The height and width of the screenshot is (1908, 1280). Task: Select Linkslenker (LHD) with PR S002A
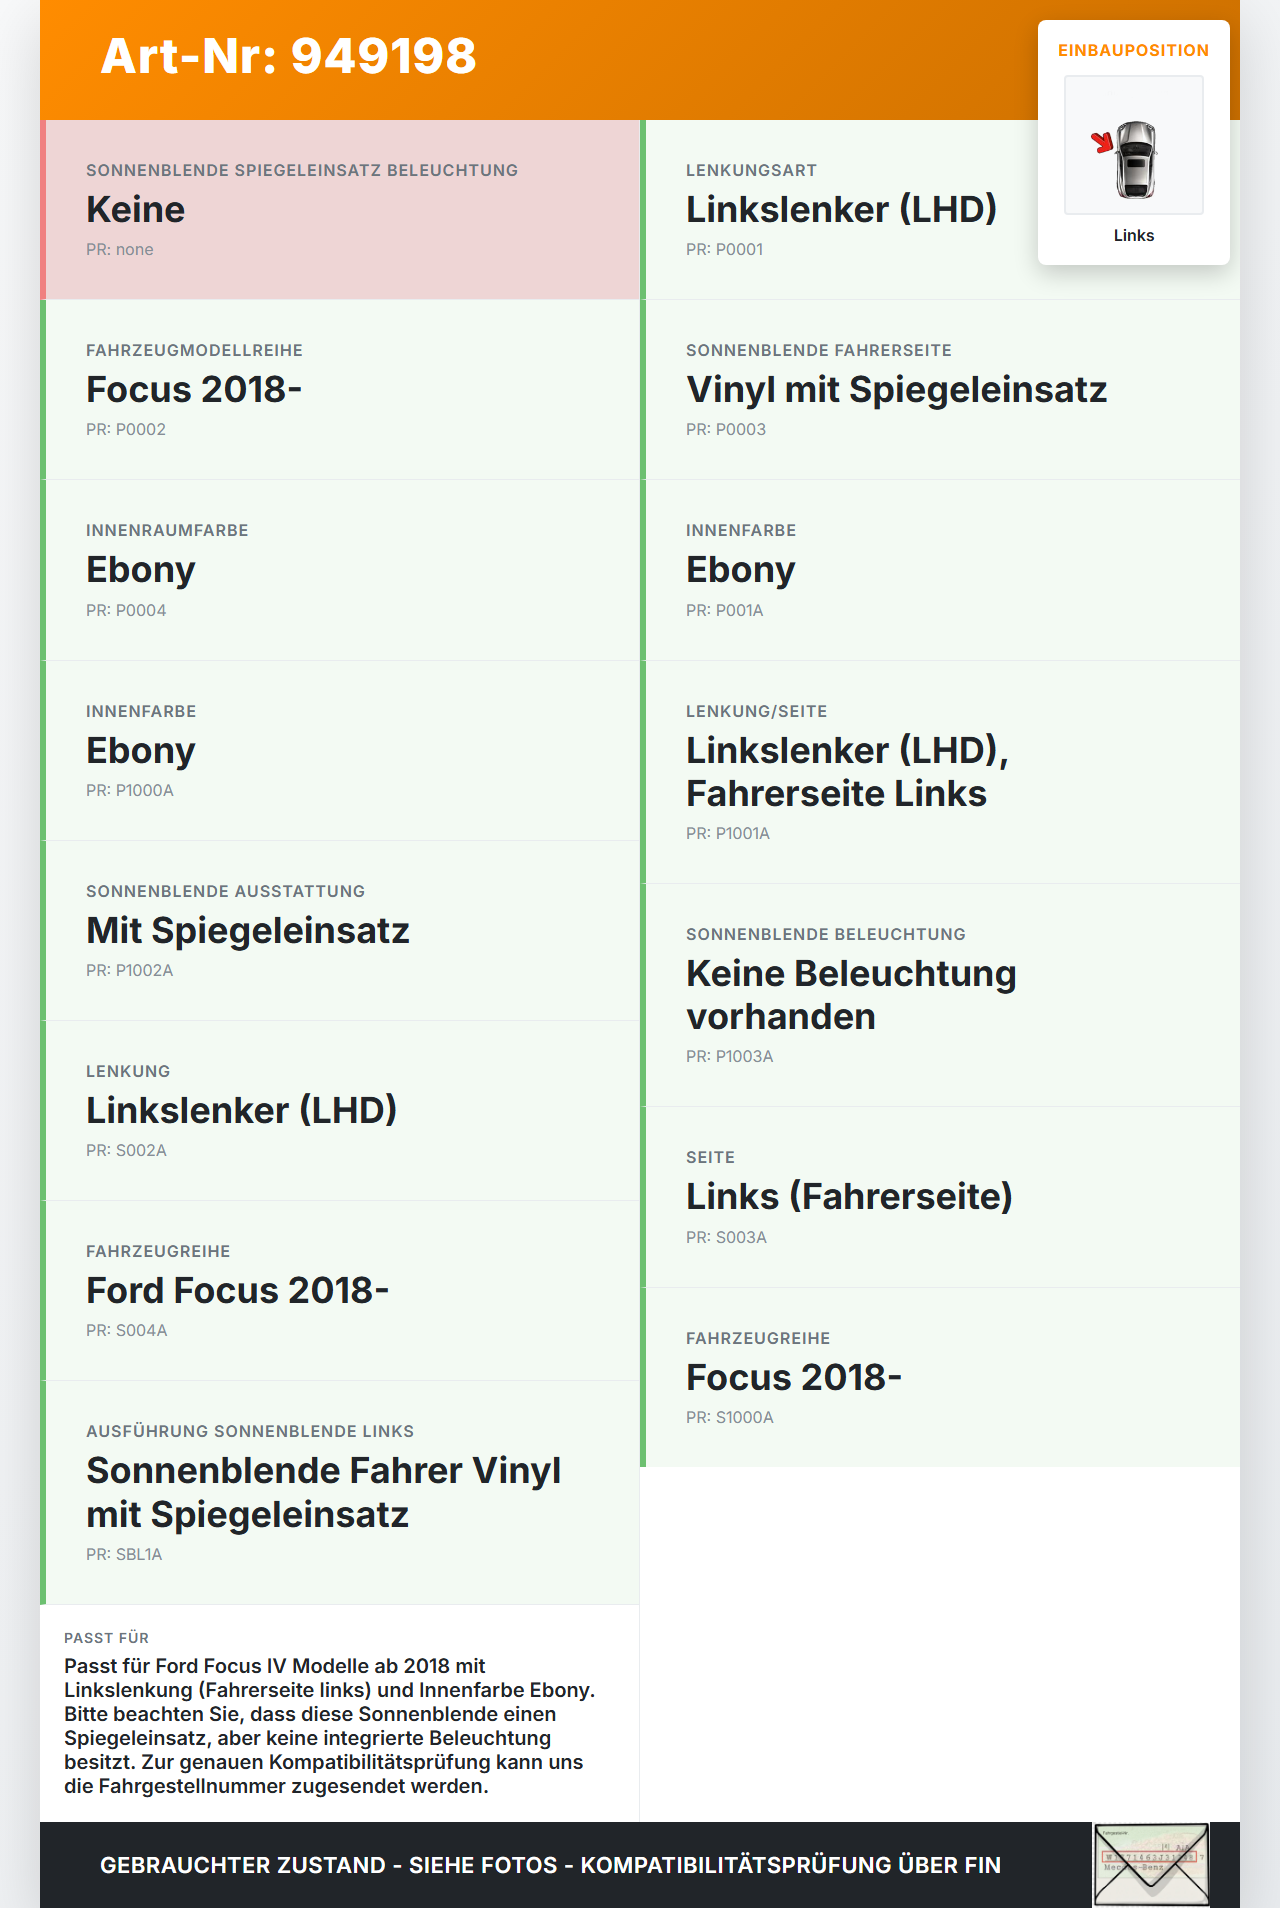(340, 1111)
